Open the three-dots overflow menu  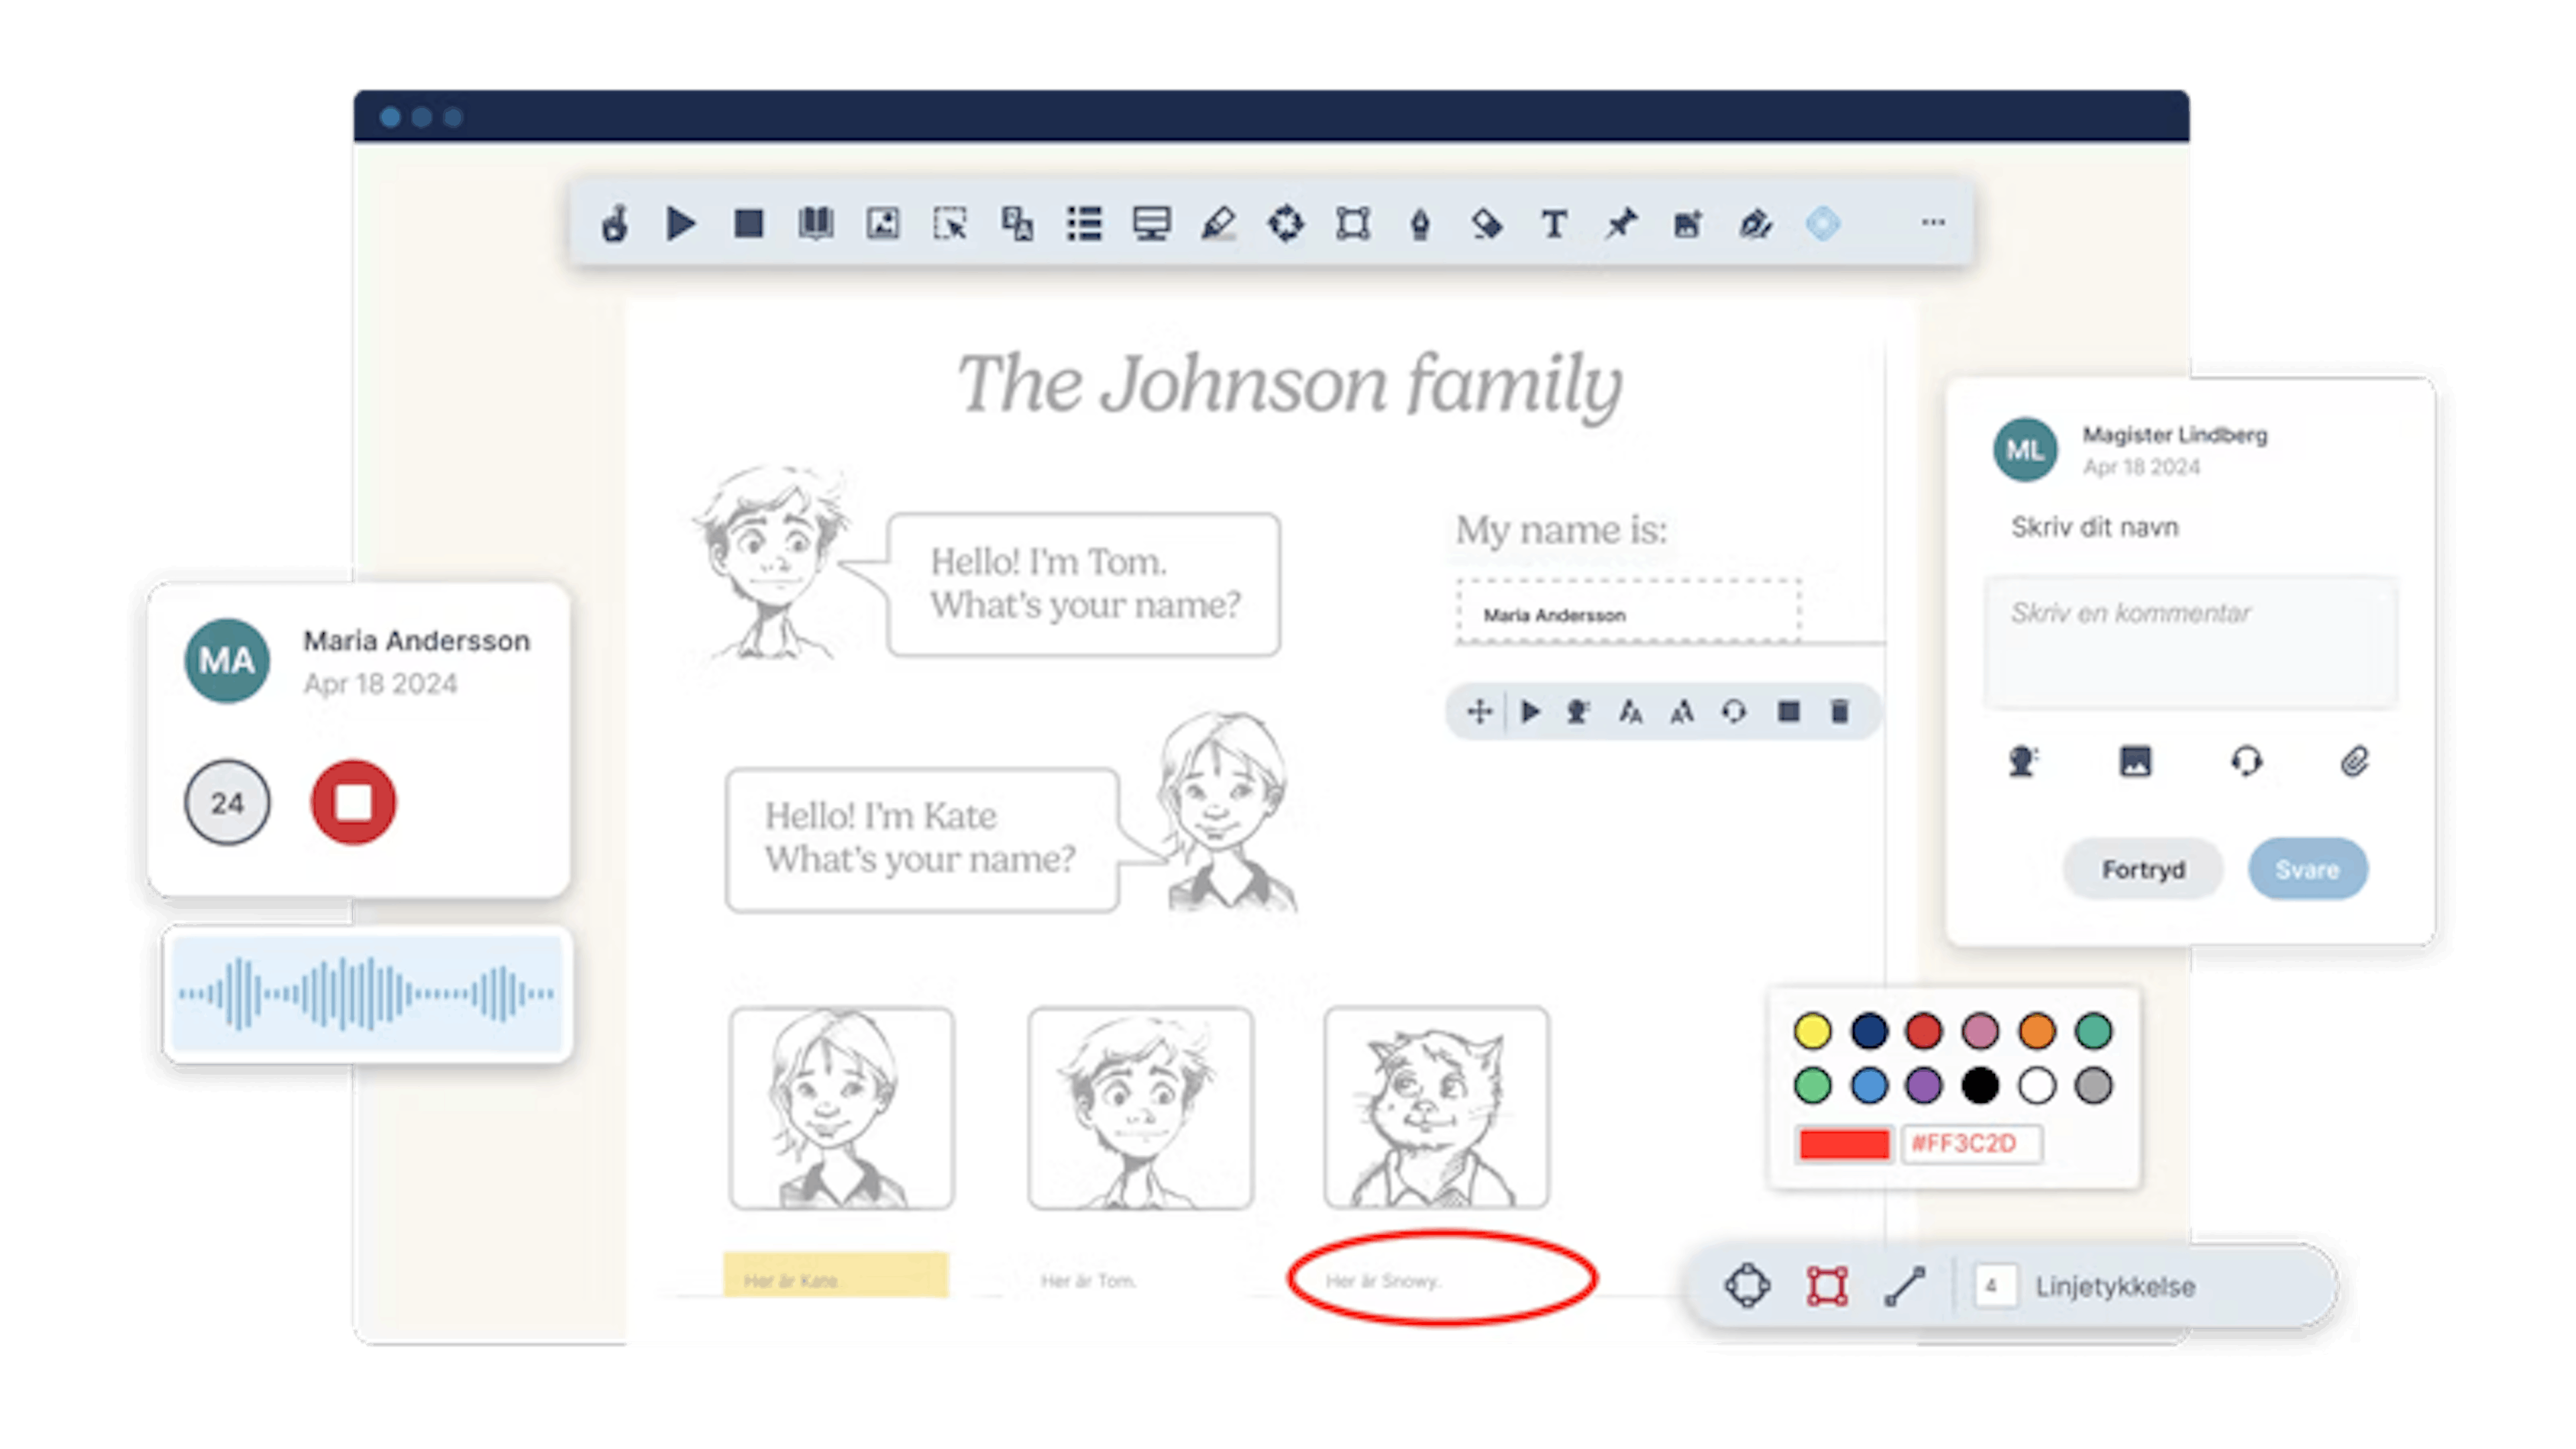point(1933,223)
